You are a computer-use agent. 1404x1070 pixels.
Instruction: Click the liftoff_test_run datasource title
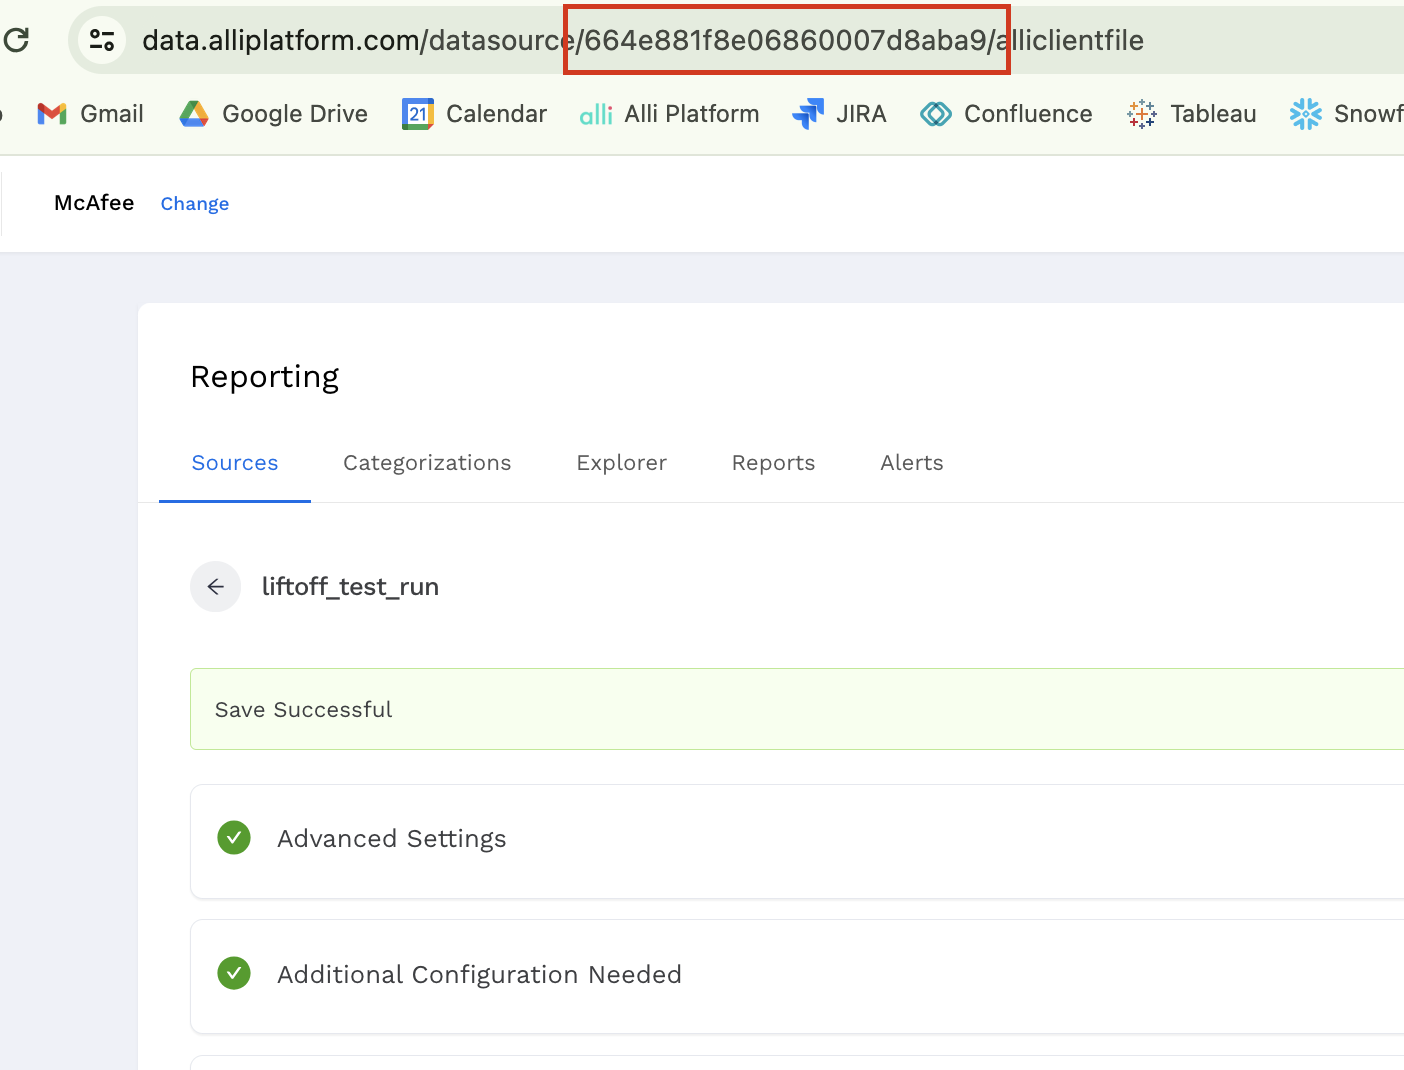point(350,587)
